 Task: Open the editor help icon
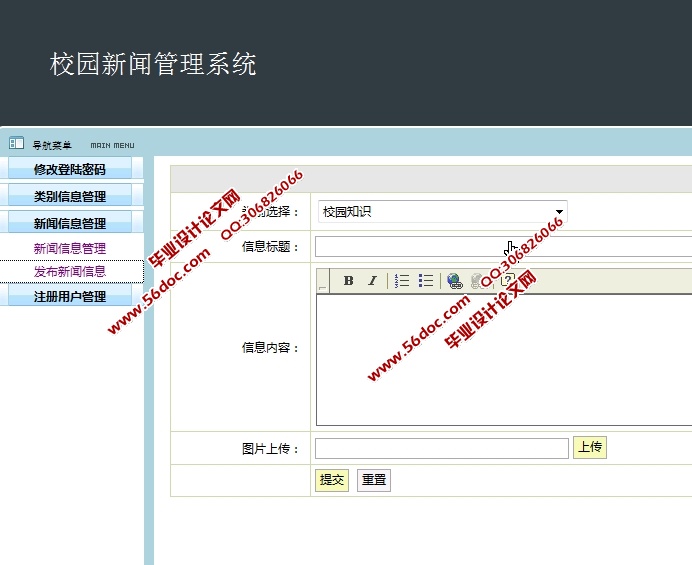coord(507,281)
